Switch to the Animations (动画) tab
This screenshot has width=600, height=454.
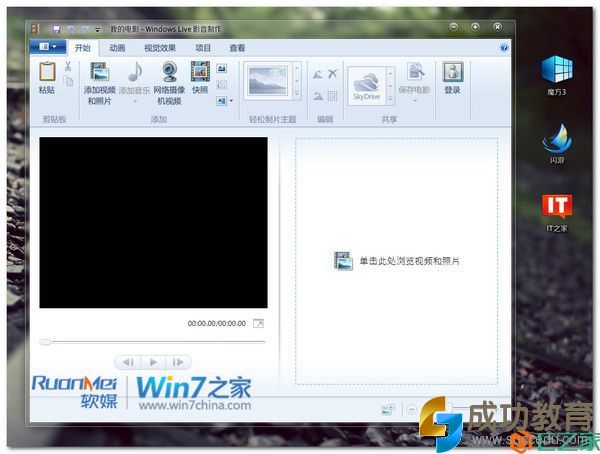point(117,47)
